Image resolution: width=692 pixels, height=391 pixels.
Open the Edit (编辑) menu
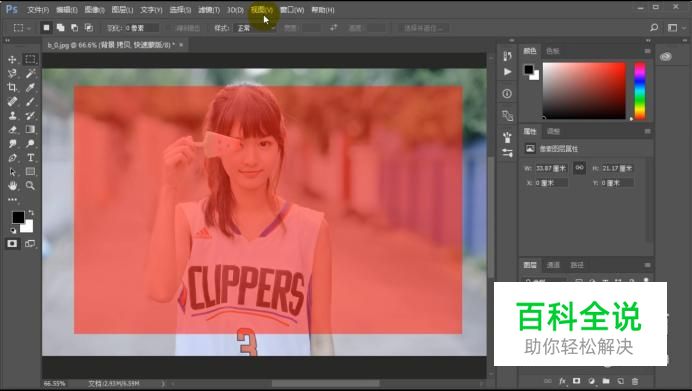[67, 10]
